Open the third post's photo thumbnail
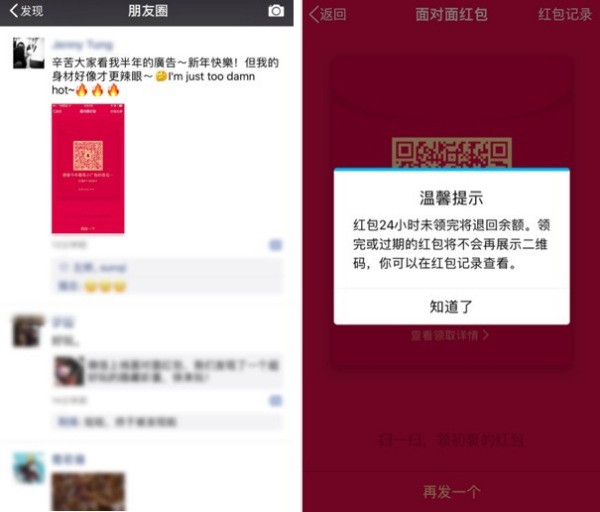600x512 pixels. pyautogui.click(x=88, y=492)
